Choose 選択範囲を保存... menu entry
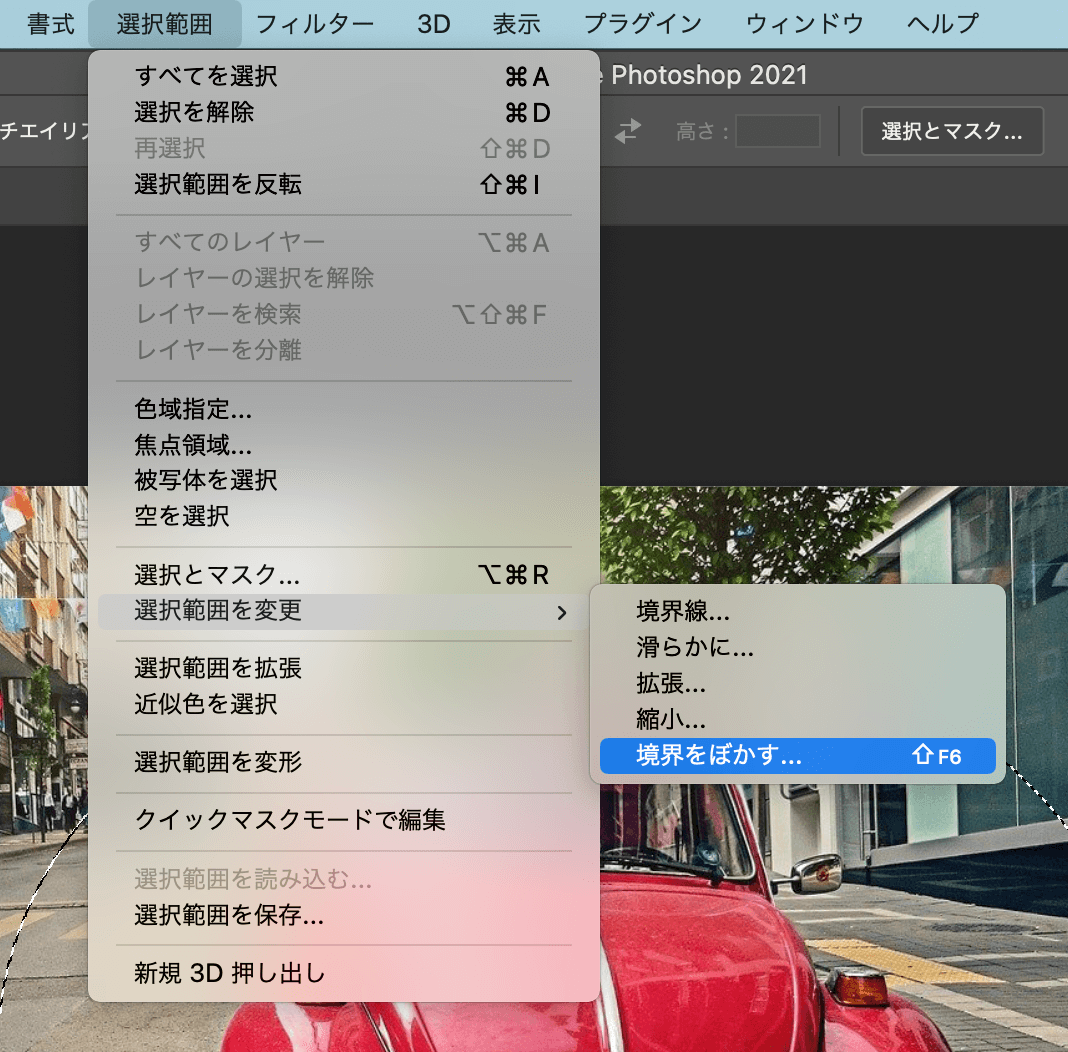1068x1052 pixels. click(x=343, y=915)
